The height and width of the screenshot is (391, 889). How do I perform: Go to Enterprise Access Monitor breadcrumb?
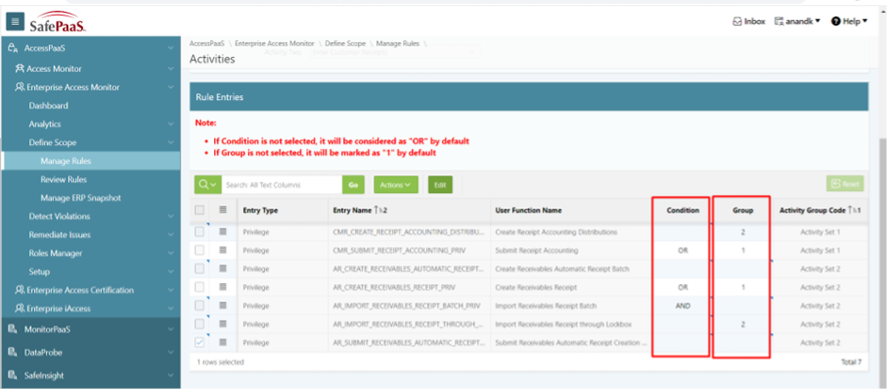274,44
